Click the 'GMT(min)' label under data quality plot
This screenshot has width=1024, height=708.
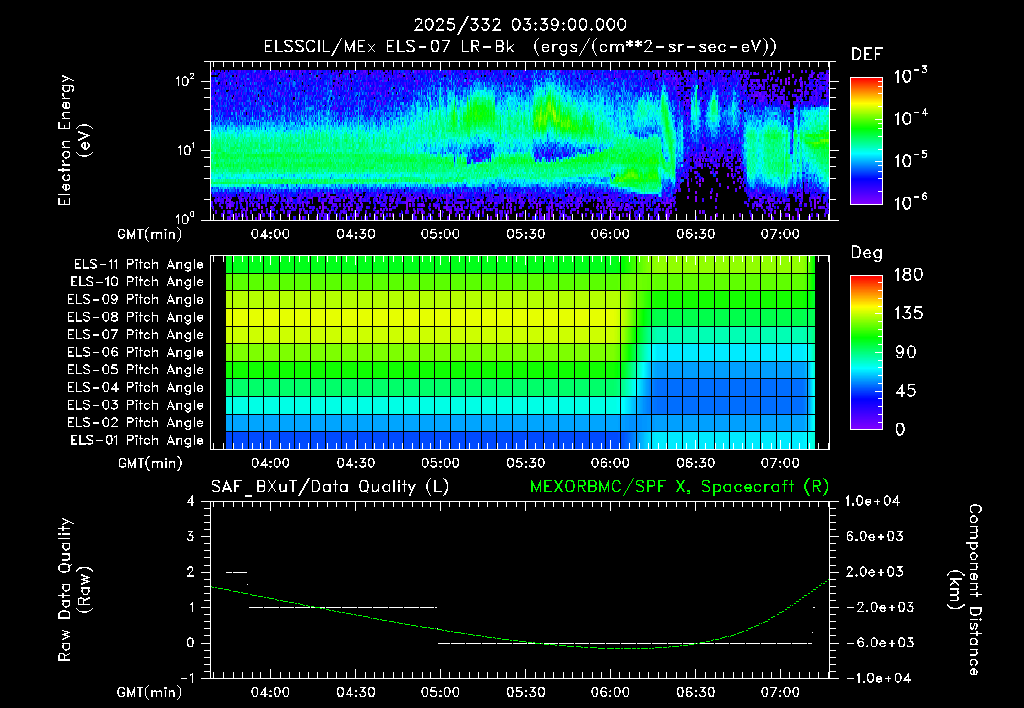(x=150, y=692)
